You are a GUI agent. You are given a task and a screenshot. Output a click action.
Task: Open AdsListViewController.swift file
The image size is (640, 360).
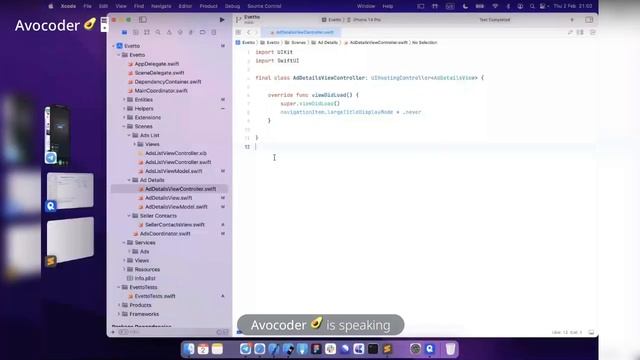178,162
